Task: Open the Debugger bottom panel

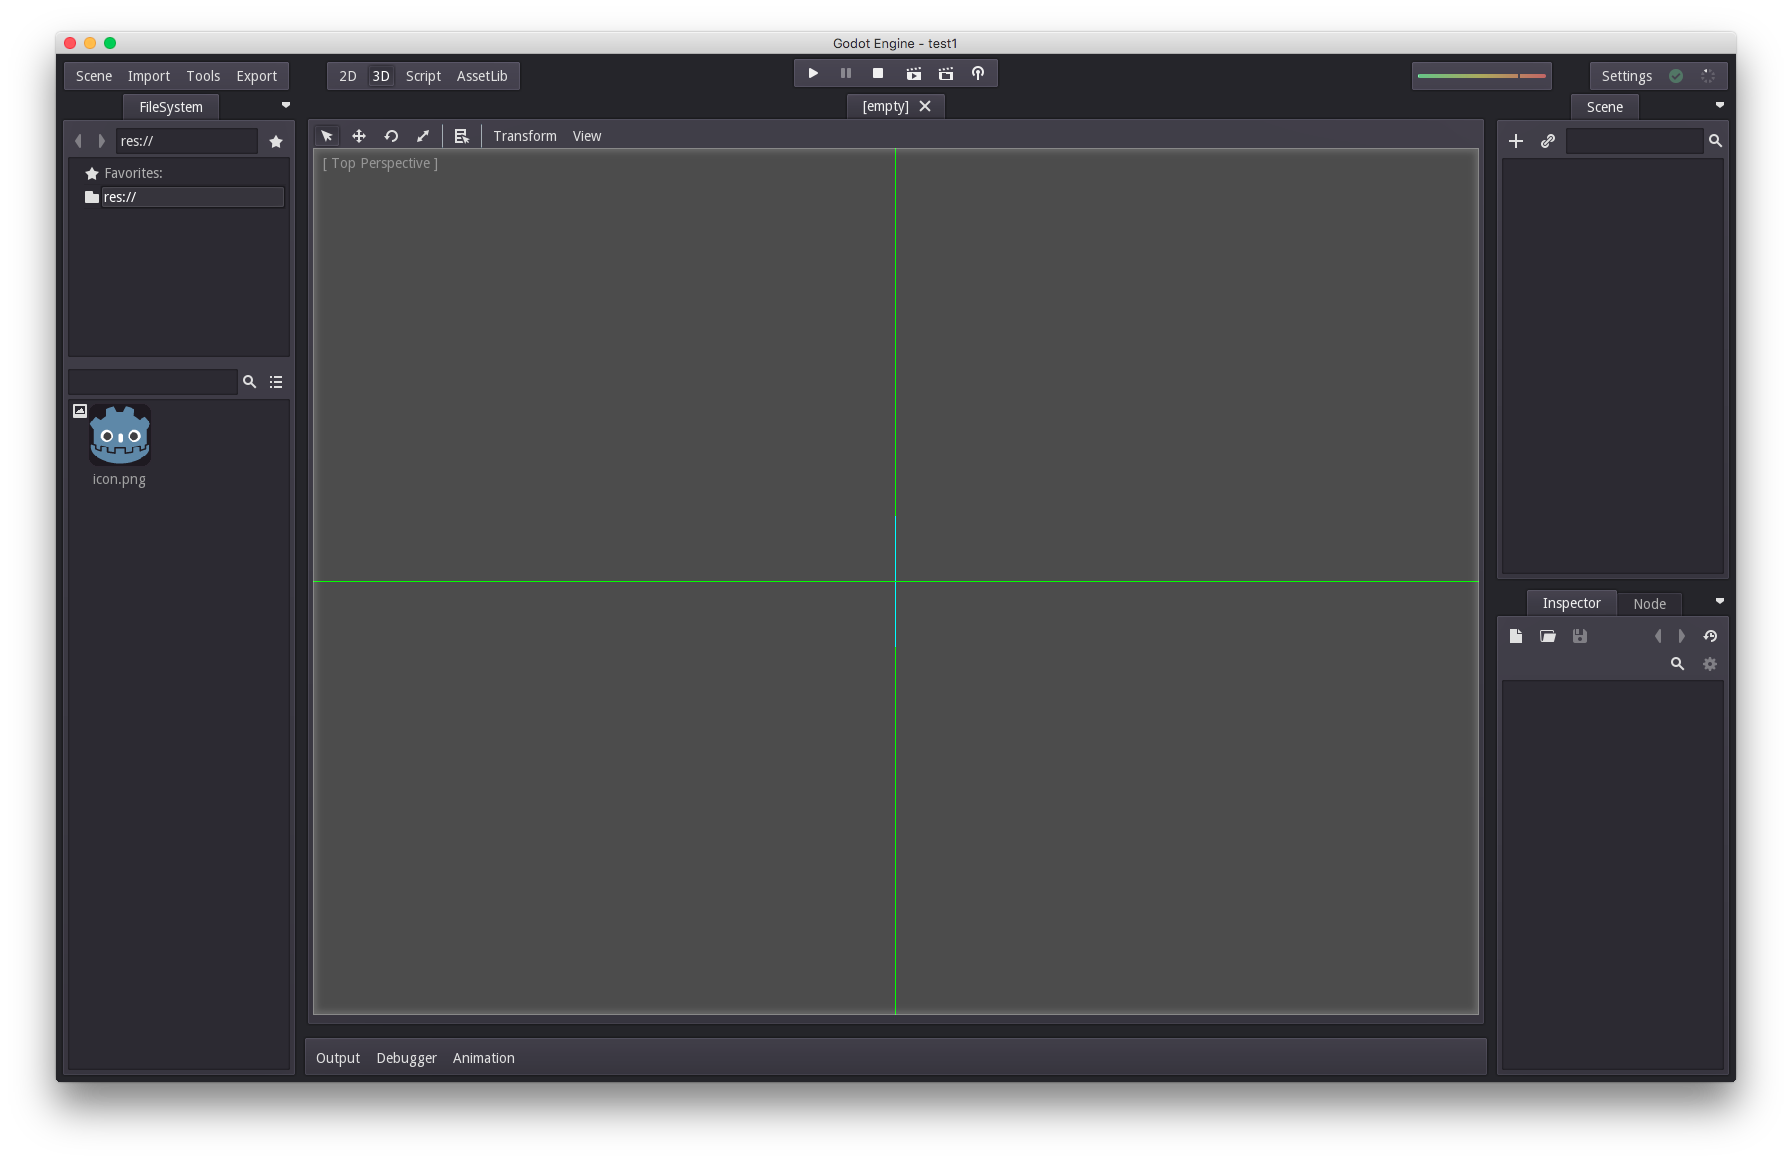Action: pyautogui.click(x=407, y=1058)
